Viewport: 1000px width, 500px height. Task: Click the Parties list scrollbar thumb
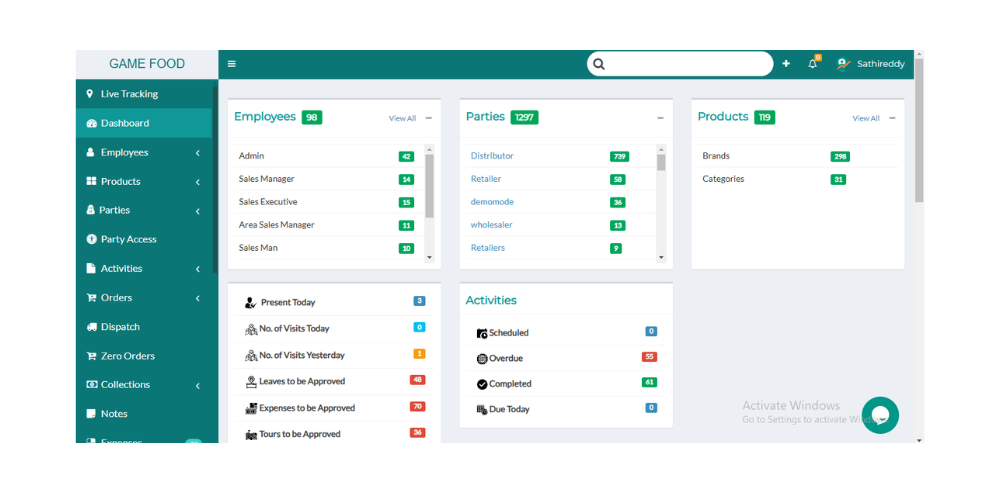tap(661, 163)
